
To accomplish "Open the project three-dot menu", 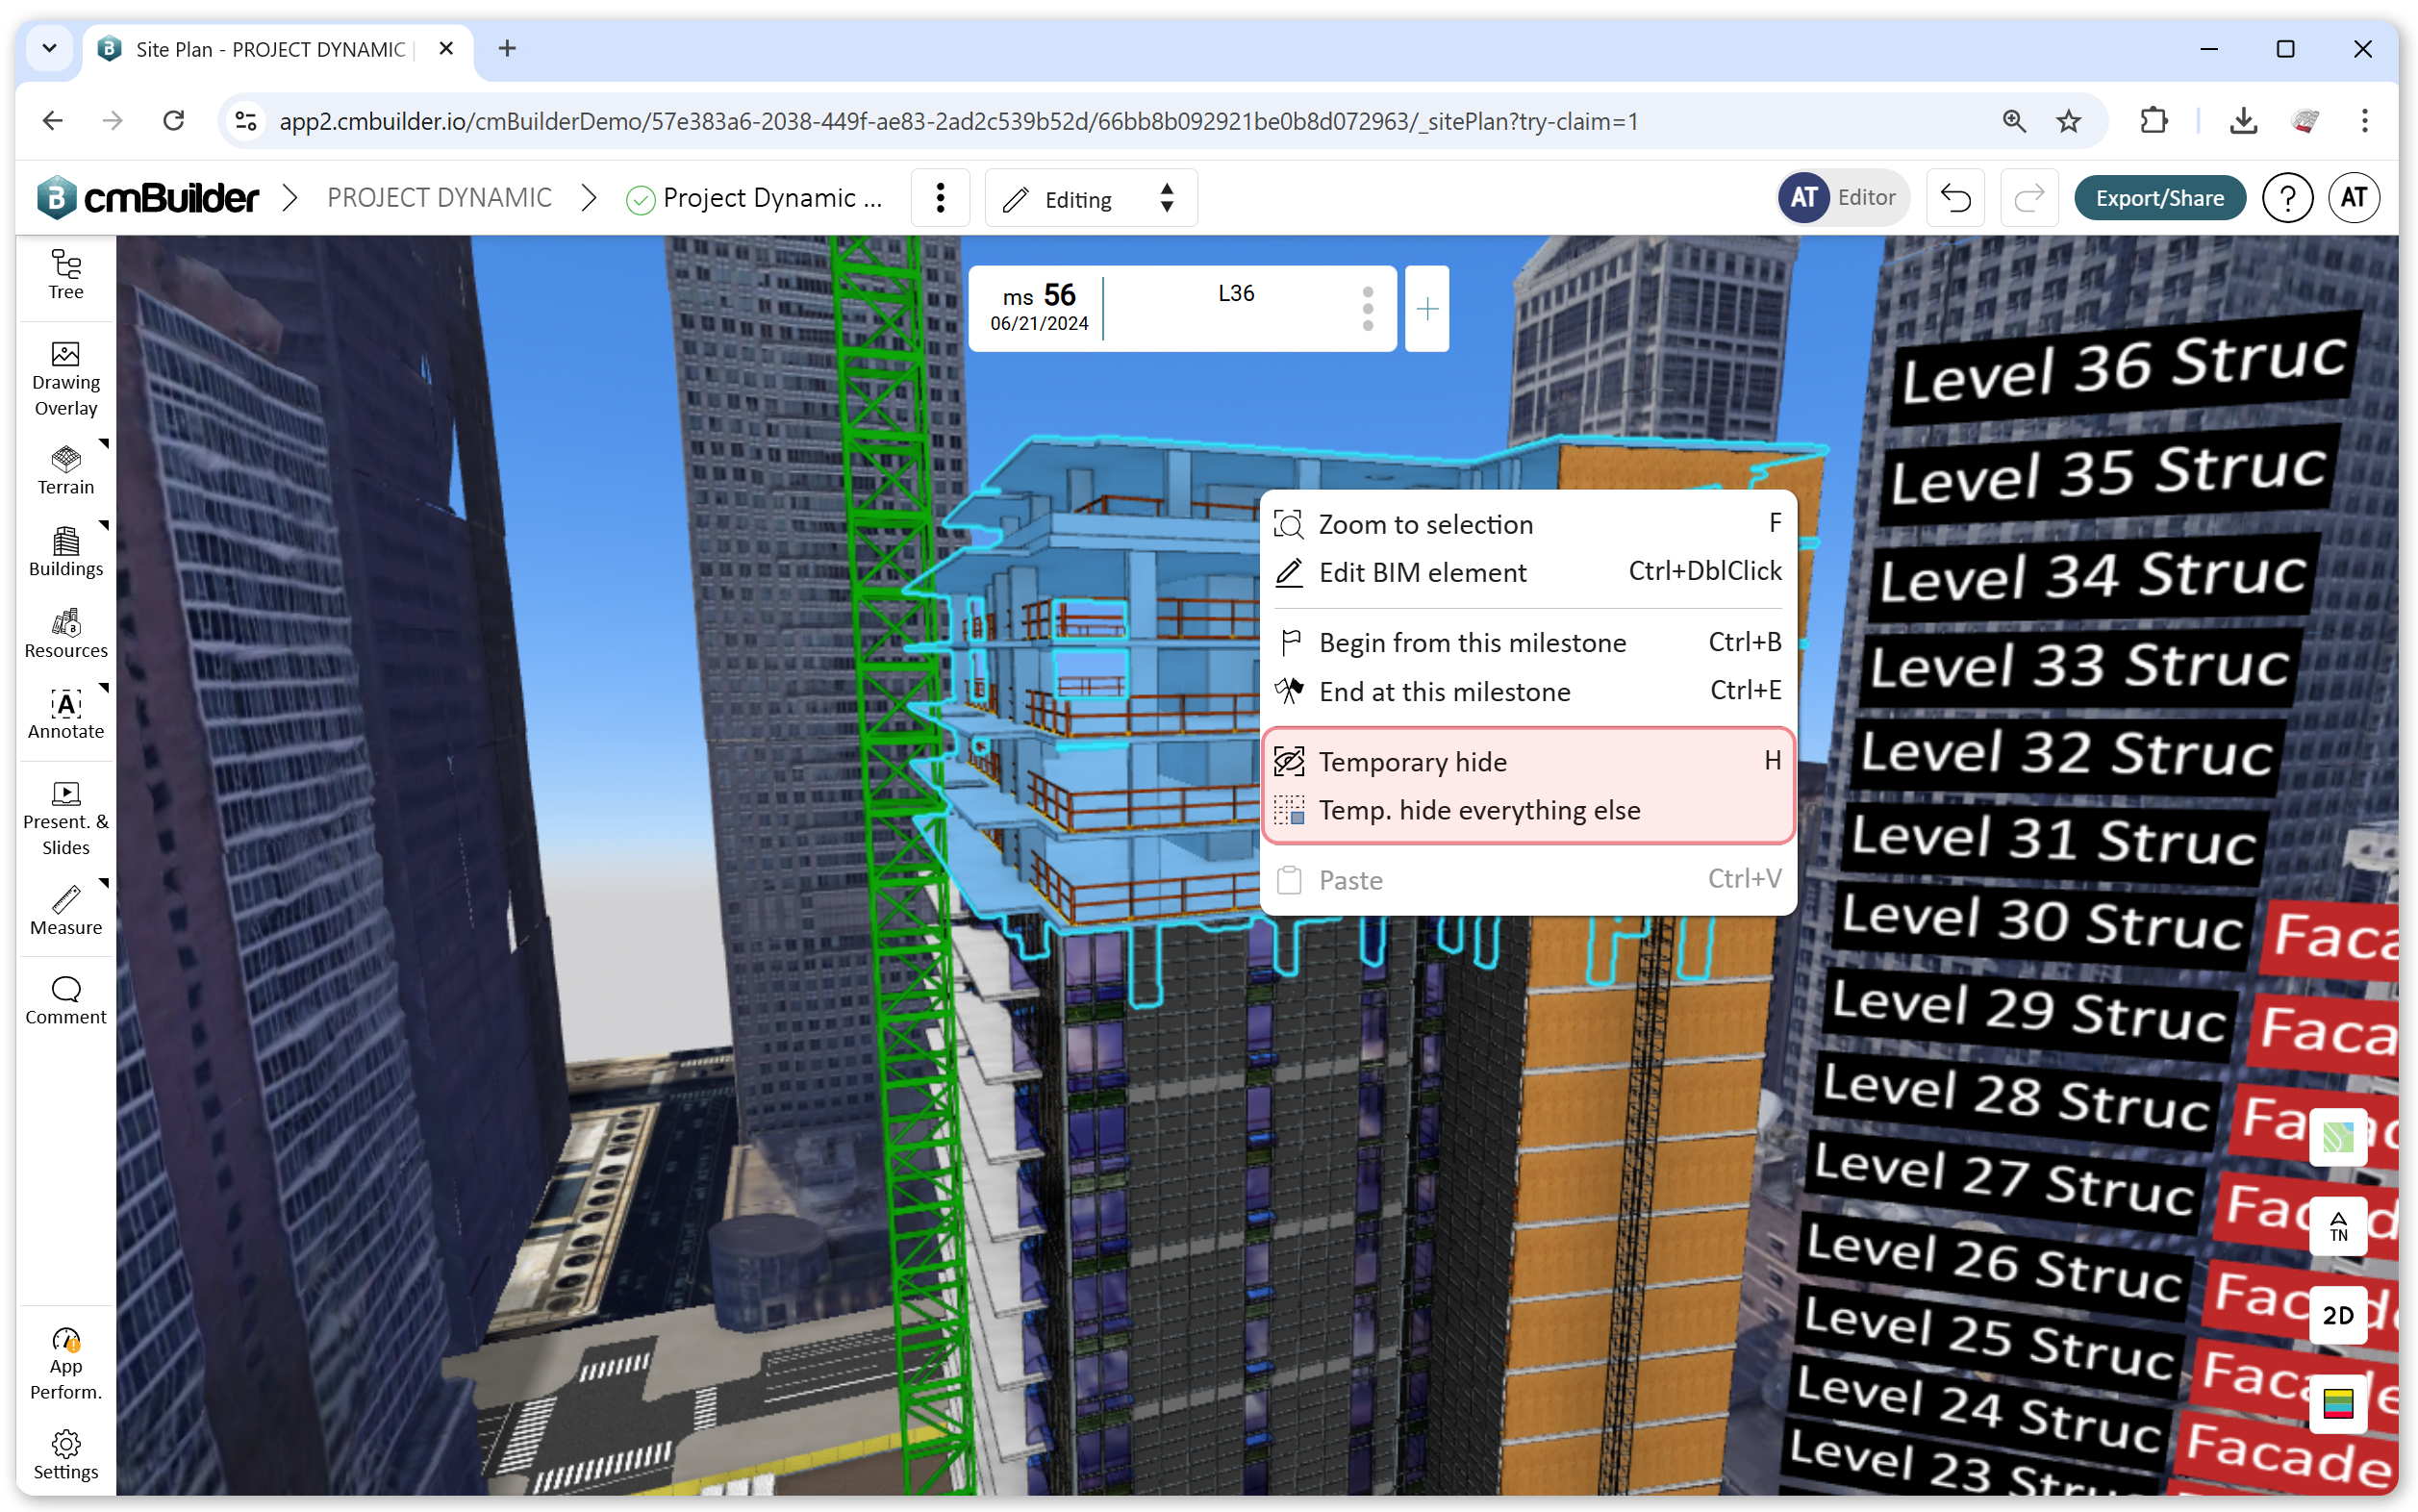I will click(x=940, y=198).
